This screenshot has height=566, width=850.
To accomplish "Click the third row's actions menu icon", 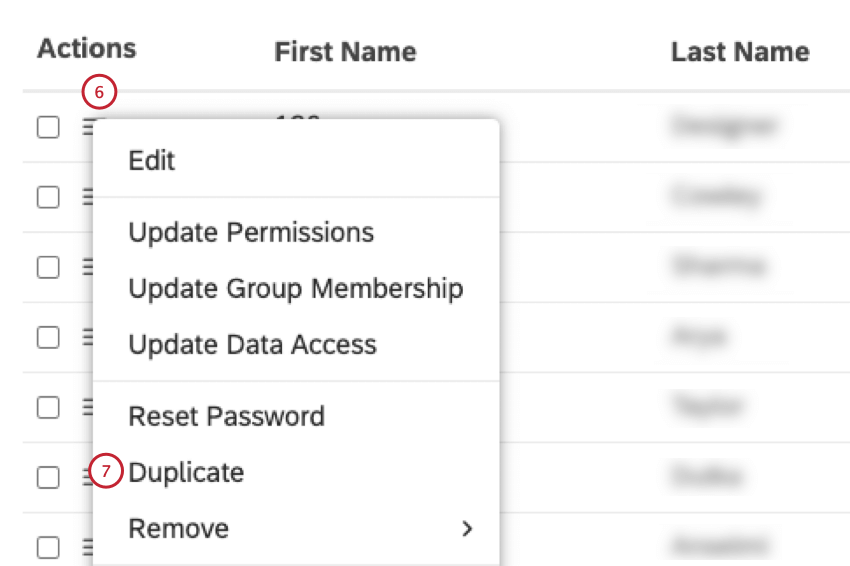I will [x=88, y=267].
